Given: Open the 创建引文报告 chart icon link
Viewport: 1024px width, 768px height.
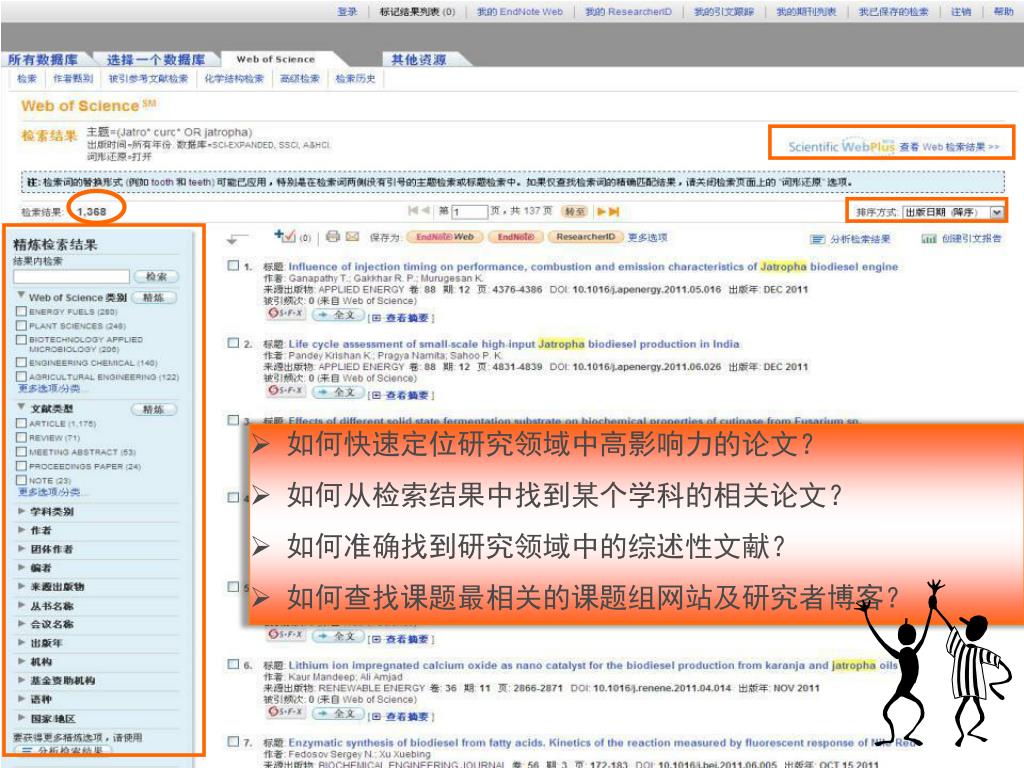Looking at the screenshot, I should click(x=961, y=239).
